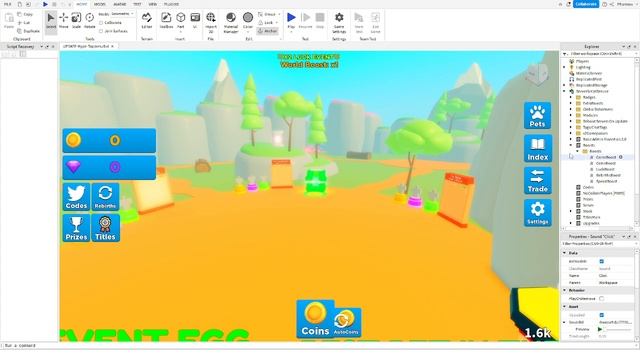This screenshot has height=360, width=640.
Task: Collapse the ServerScriptService node
Action: pyautogui.click(x=565, y=91)
